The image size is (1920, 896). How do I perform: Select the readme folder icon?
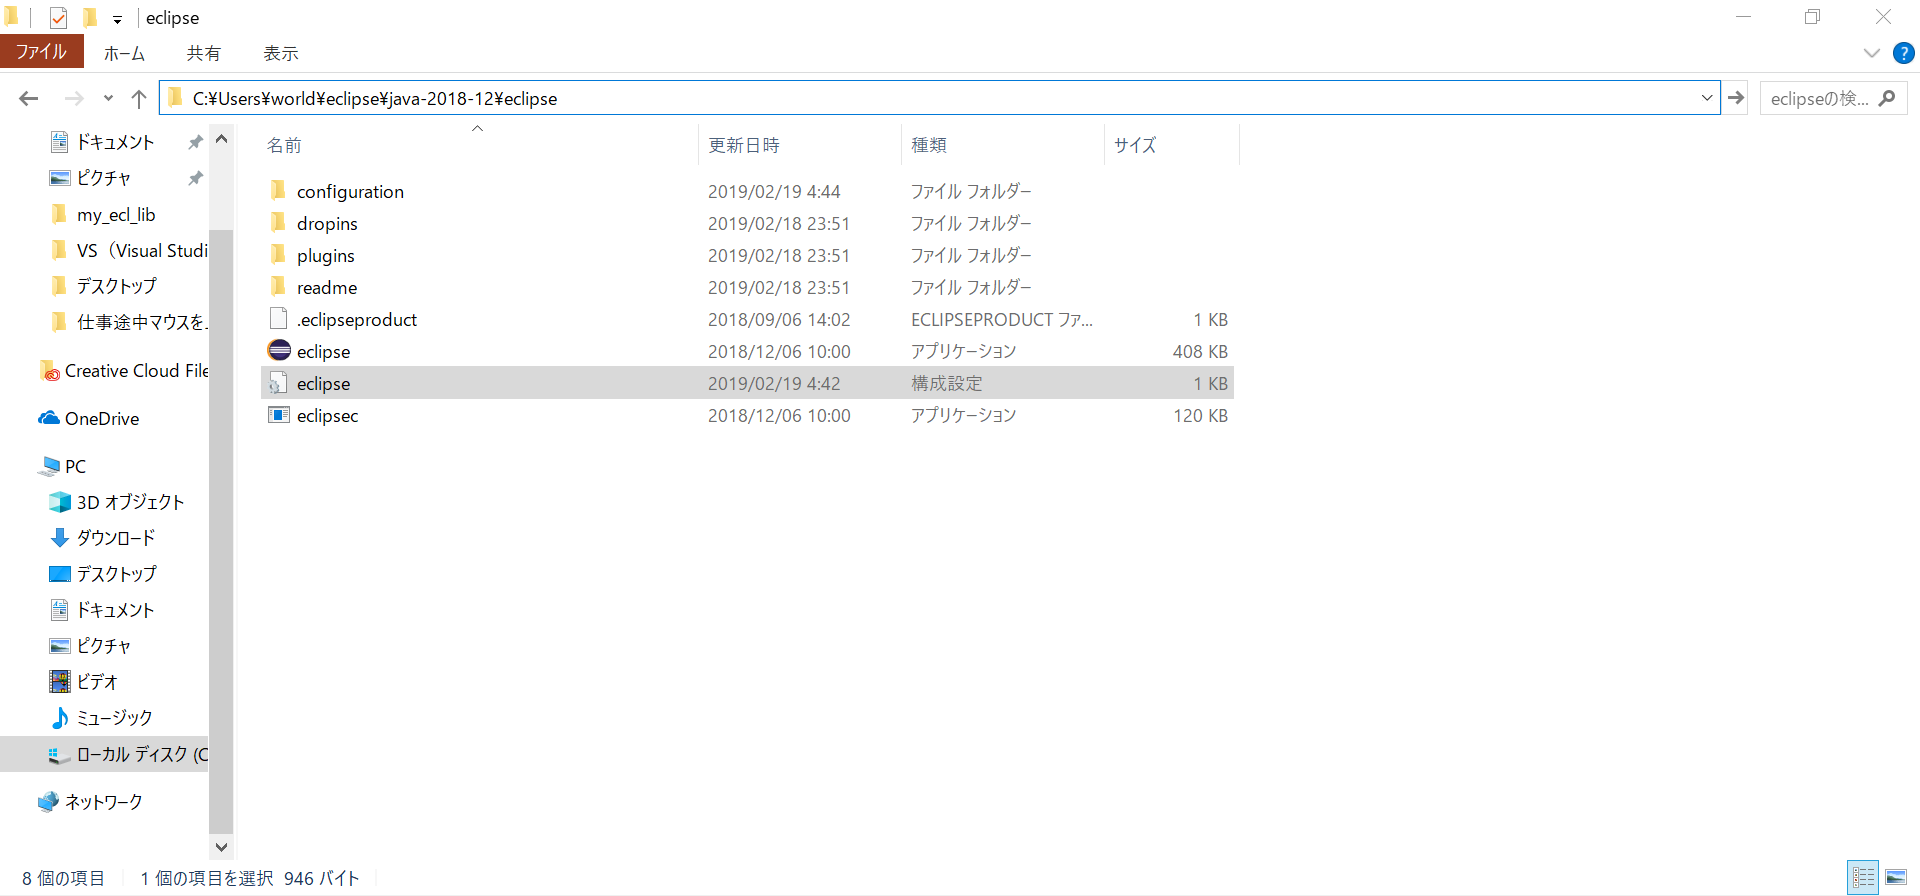tap(278, 287)
